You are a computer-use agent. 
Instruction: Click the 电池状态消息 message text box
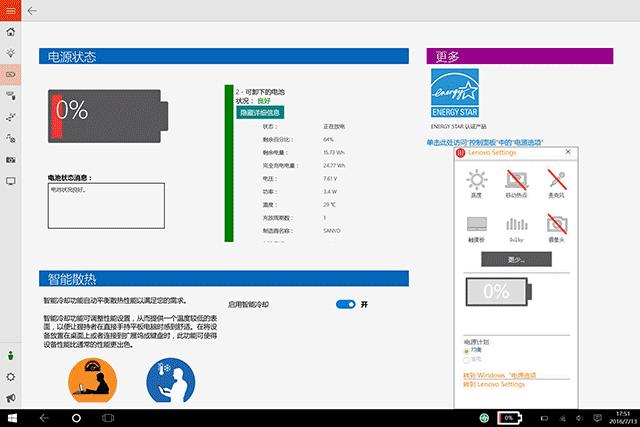(106, 206)
